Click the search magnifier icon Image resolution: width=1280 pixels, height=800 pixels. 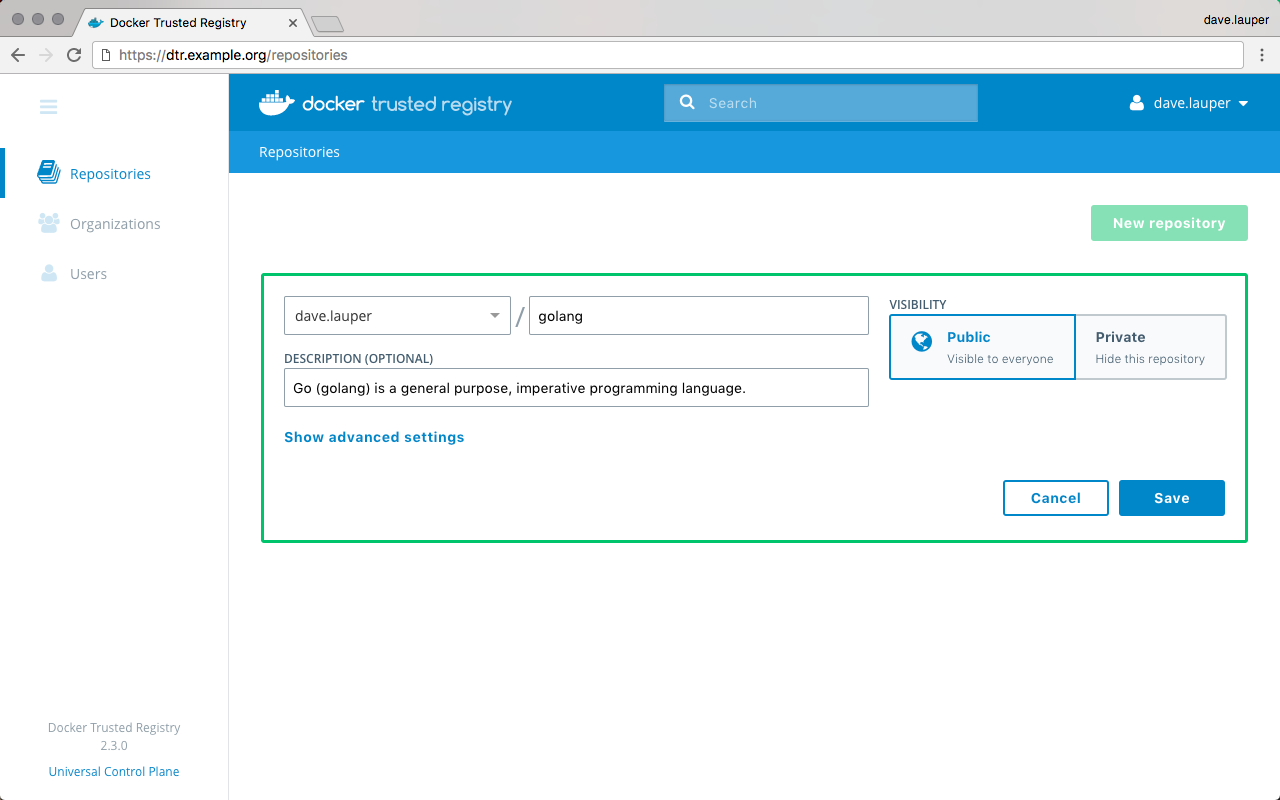[687, 102]
